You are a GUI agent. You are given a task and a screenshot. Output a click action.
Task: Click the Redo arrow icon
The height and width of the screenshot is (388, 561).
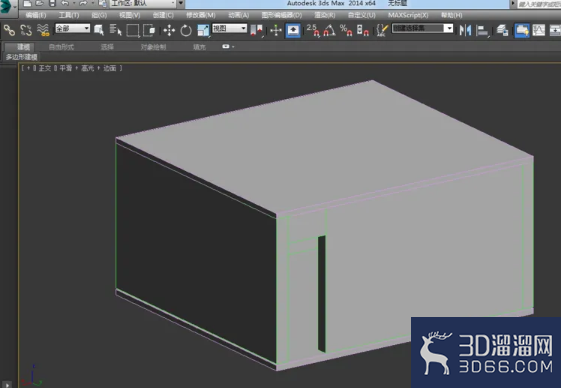coord(83,4)
